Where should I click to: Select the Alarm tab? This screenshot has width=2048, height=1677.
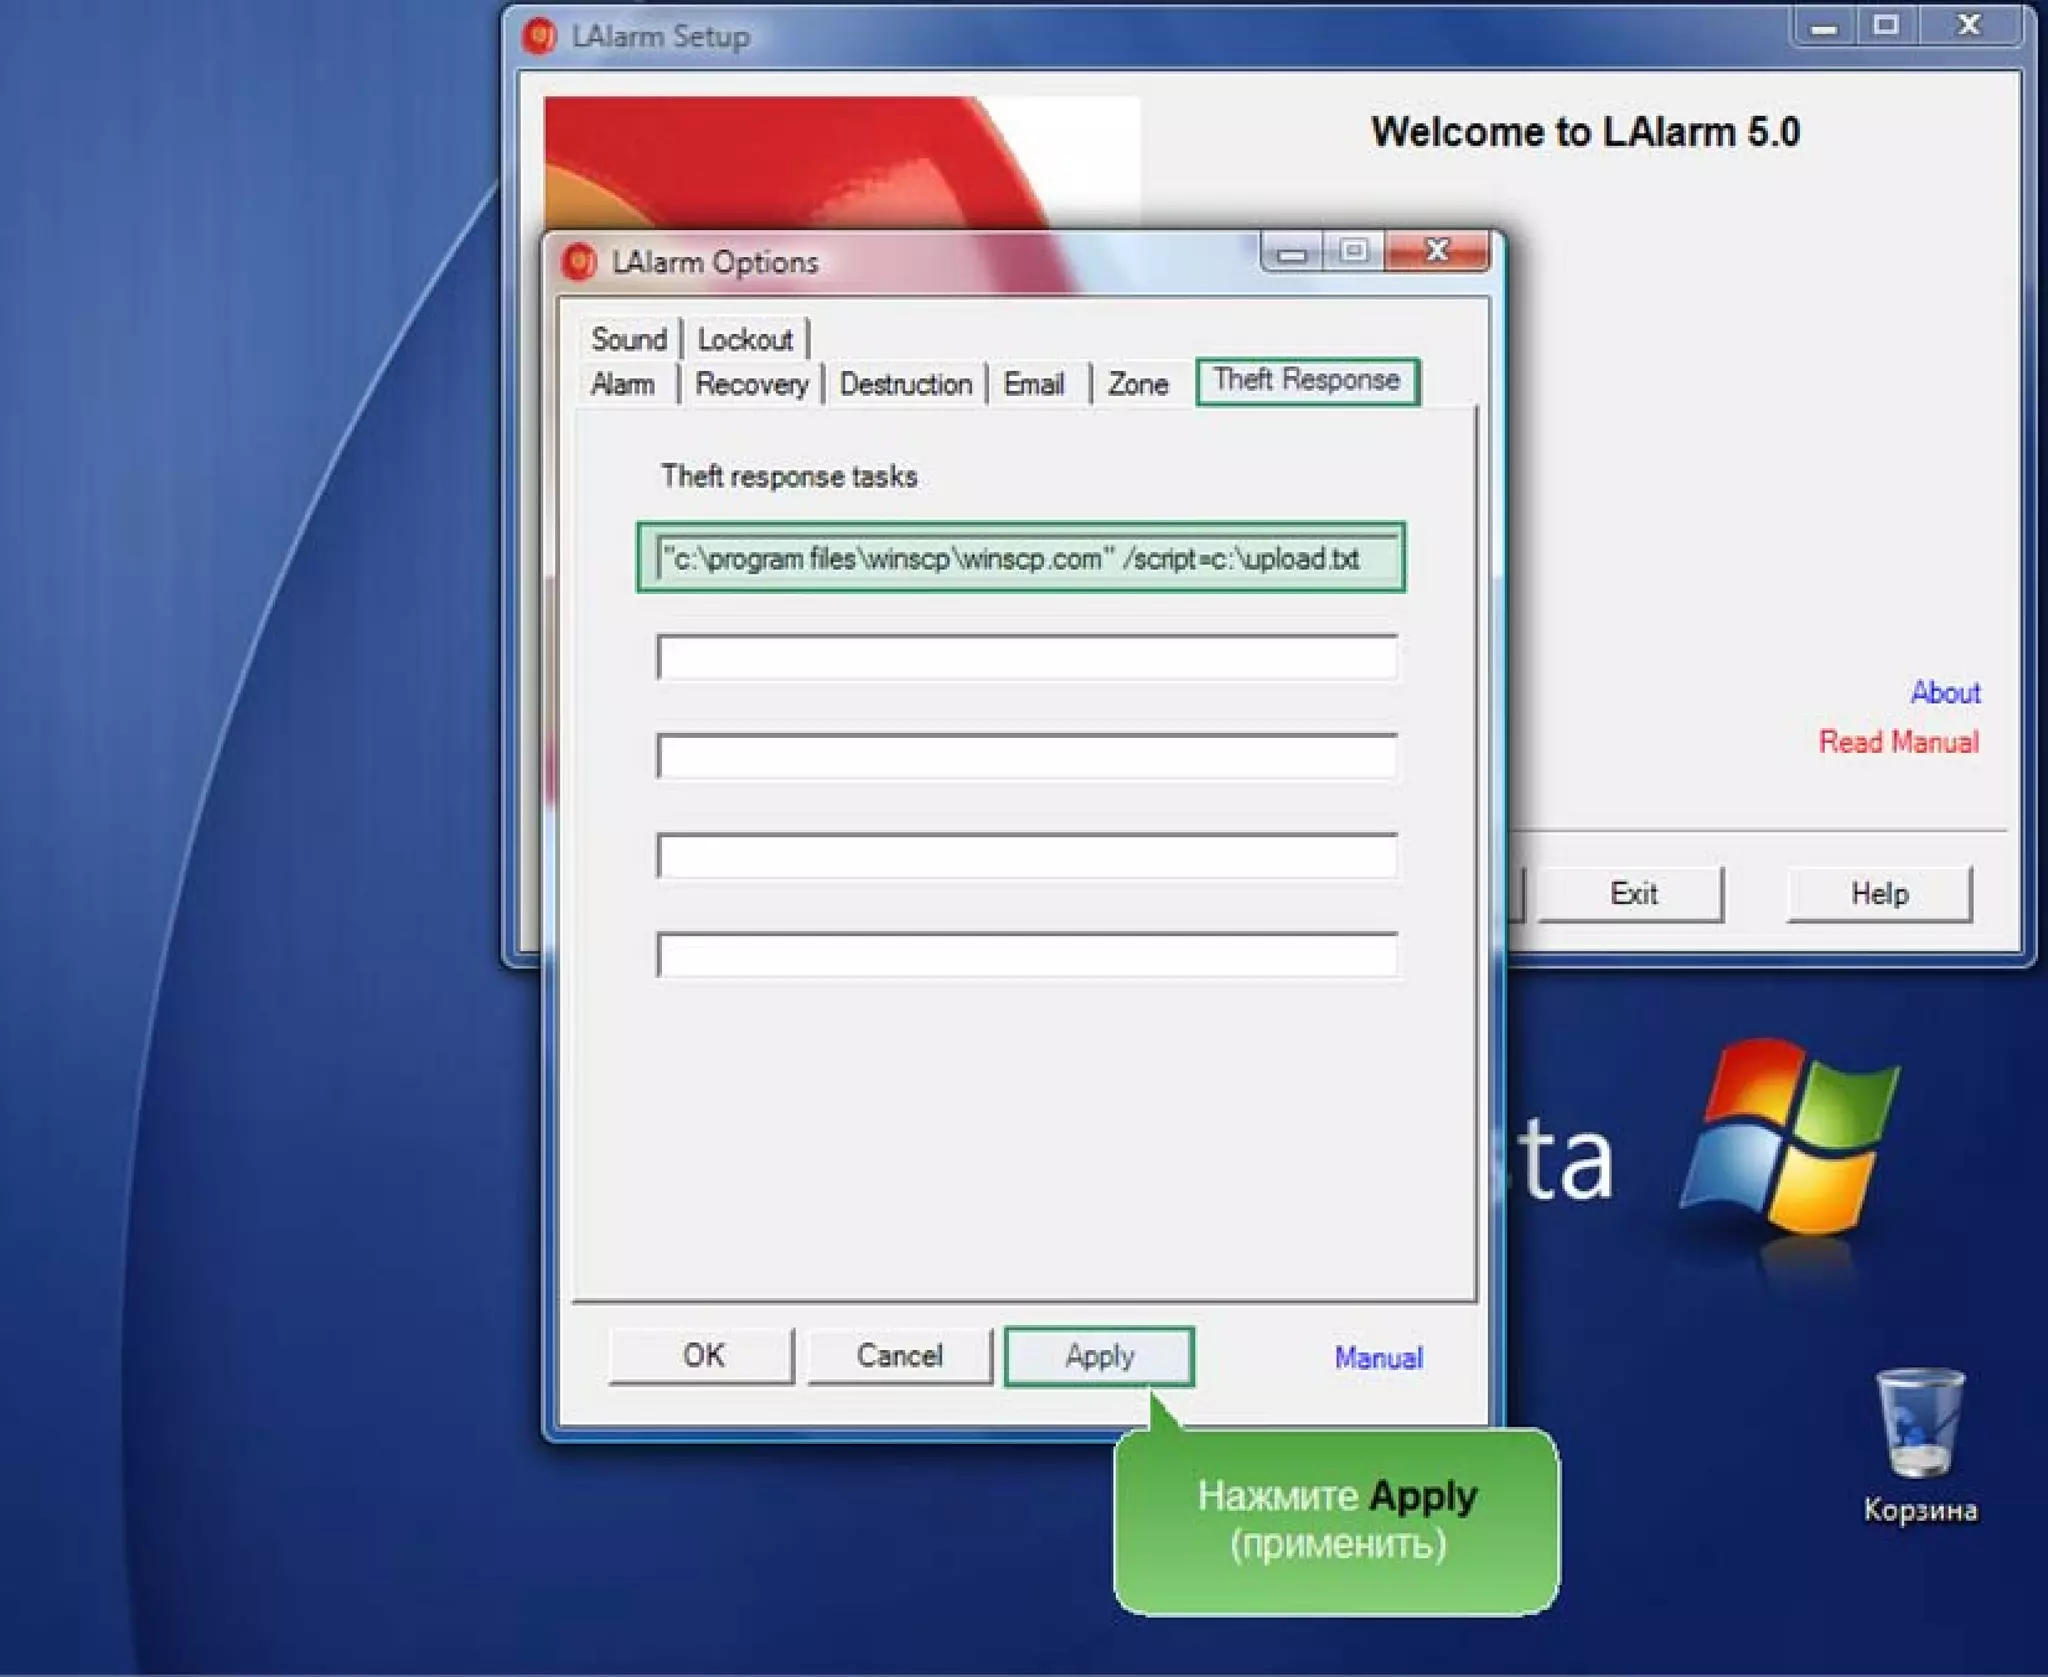(x=622, y=384)
